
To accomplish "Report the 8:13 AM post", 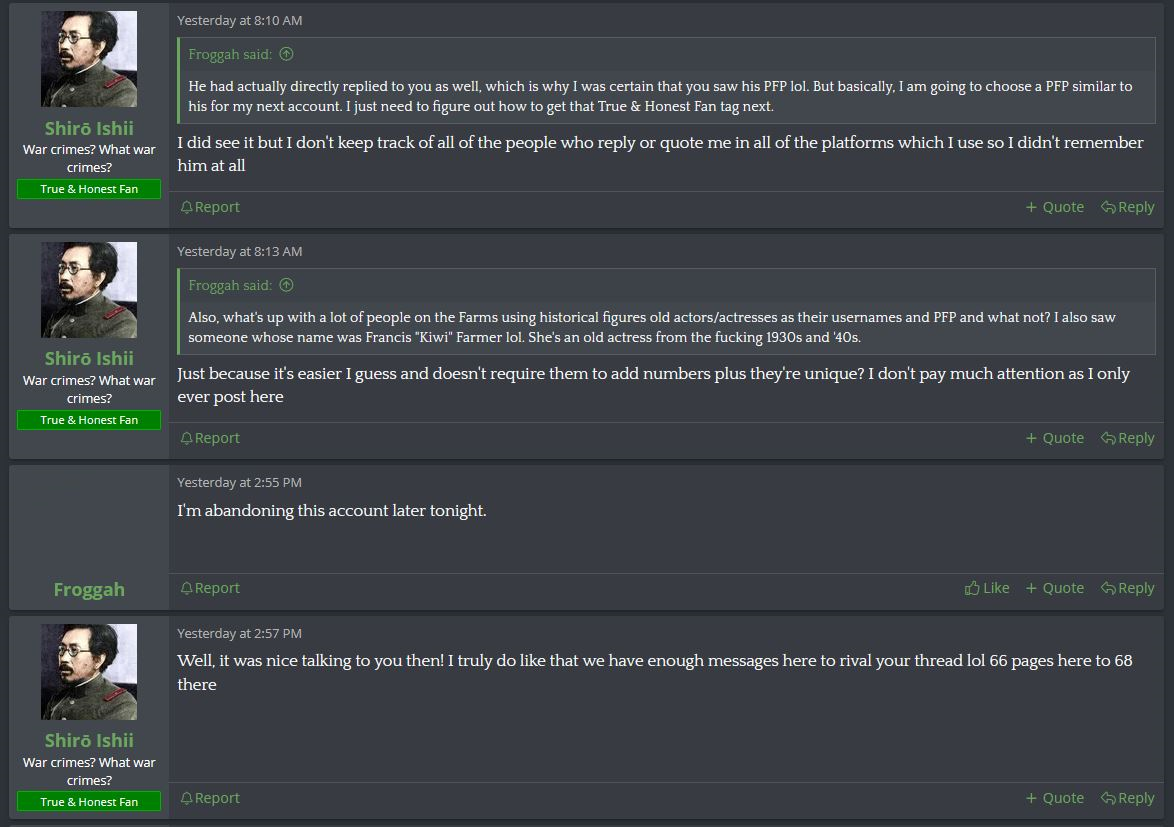I will tap(210, 438).
